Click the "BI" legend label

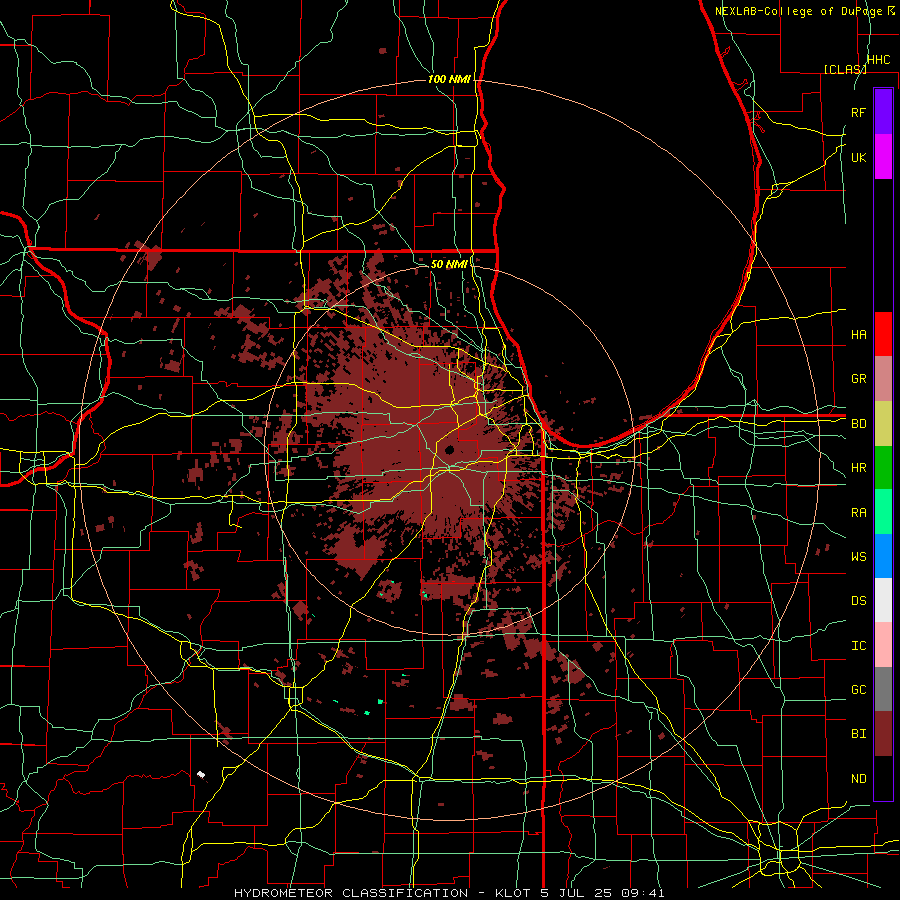point(858,734)
